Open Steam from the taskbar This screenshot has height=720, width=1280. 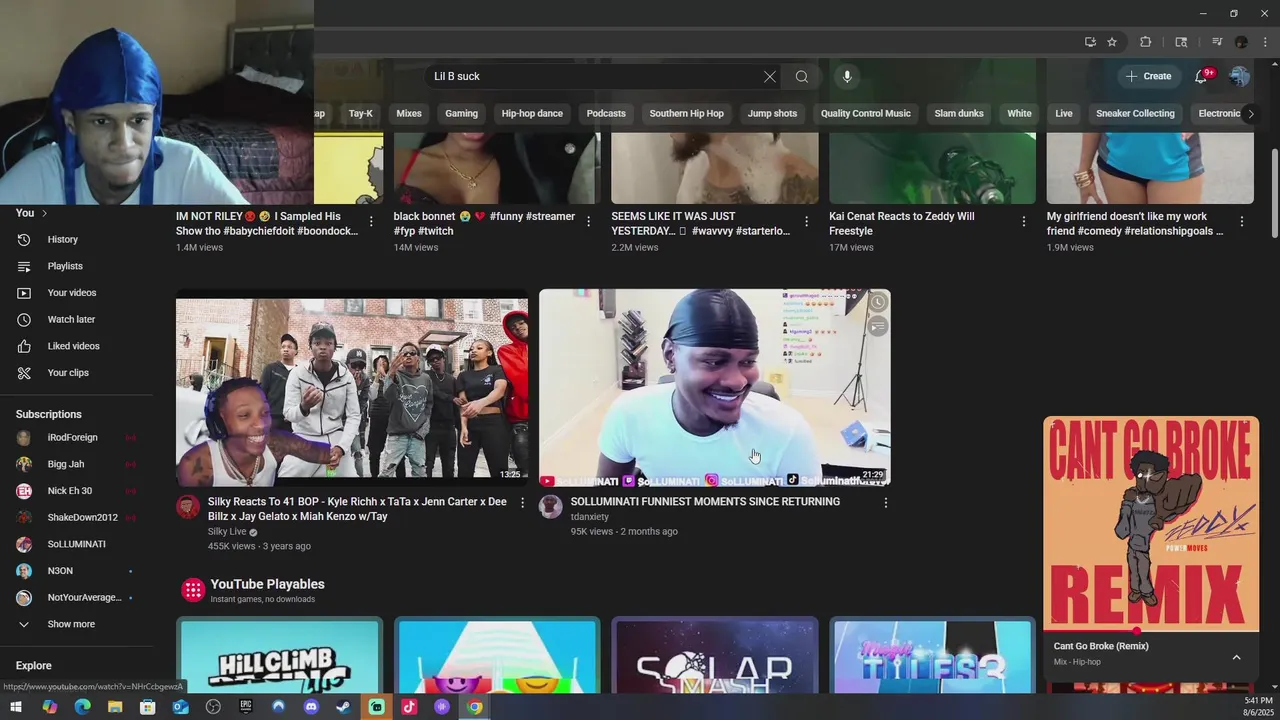343,707
